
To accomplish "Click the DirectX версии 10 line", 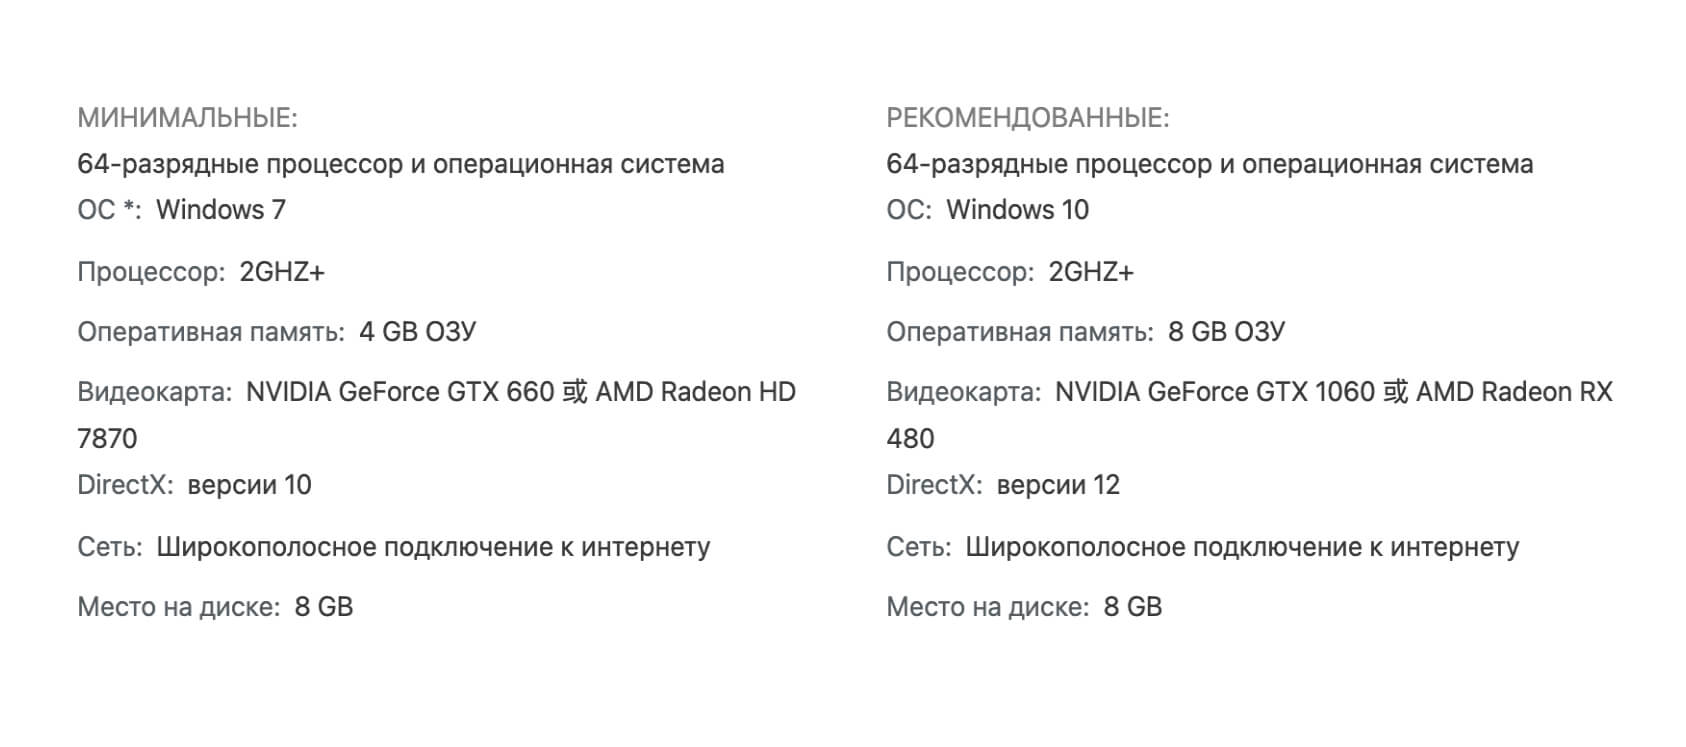I will tap(194, 485).
